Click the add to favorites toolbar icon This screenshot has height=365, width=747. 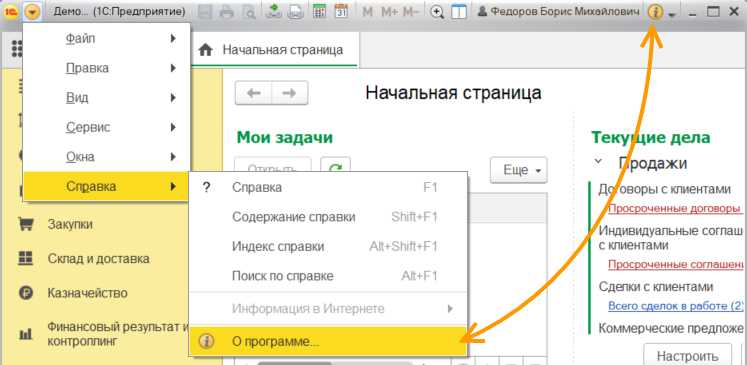[295, 12]
